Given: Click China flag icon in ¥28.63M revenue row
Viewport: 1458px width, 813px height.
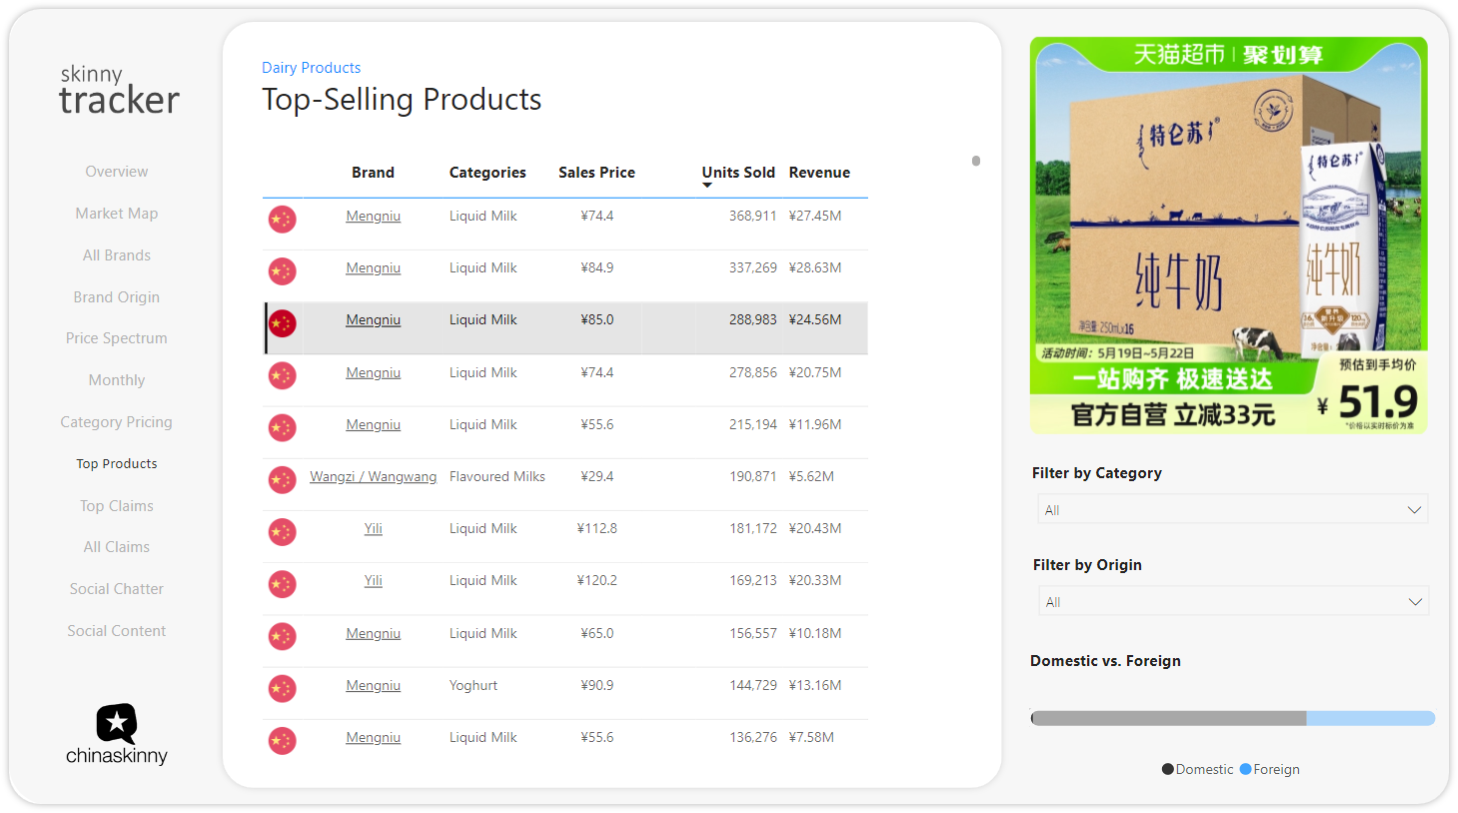Looking at the screenshot, I should coord(282,271).
